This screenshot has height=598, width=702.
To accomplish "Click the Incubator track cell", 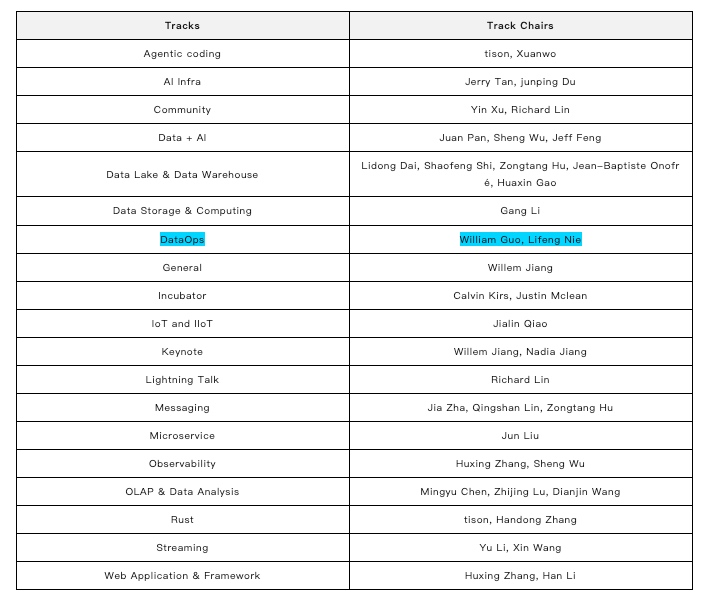I will click(x=182, y=296).
